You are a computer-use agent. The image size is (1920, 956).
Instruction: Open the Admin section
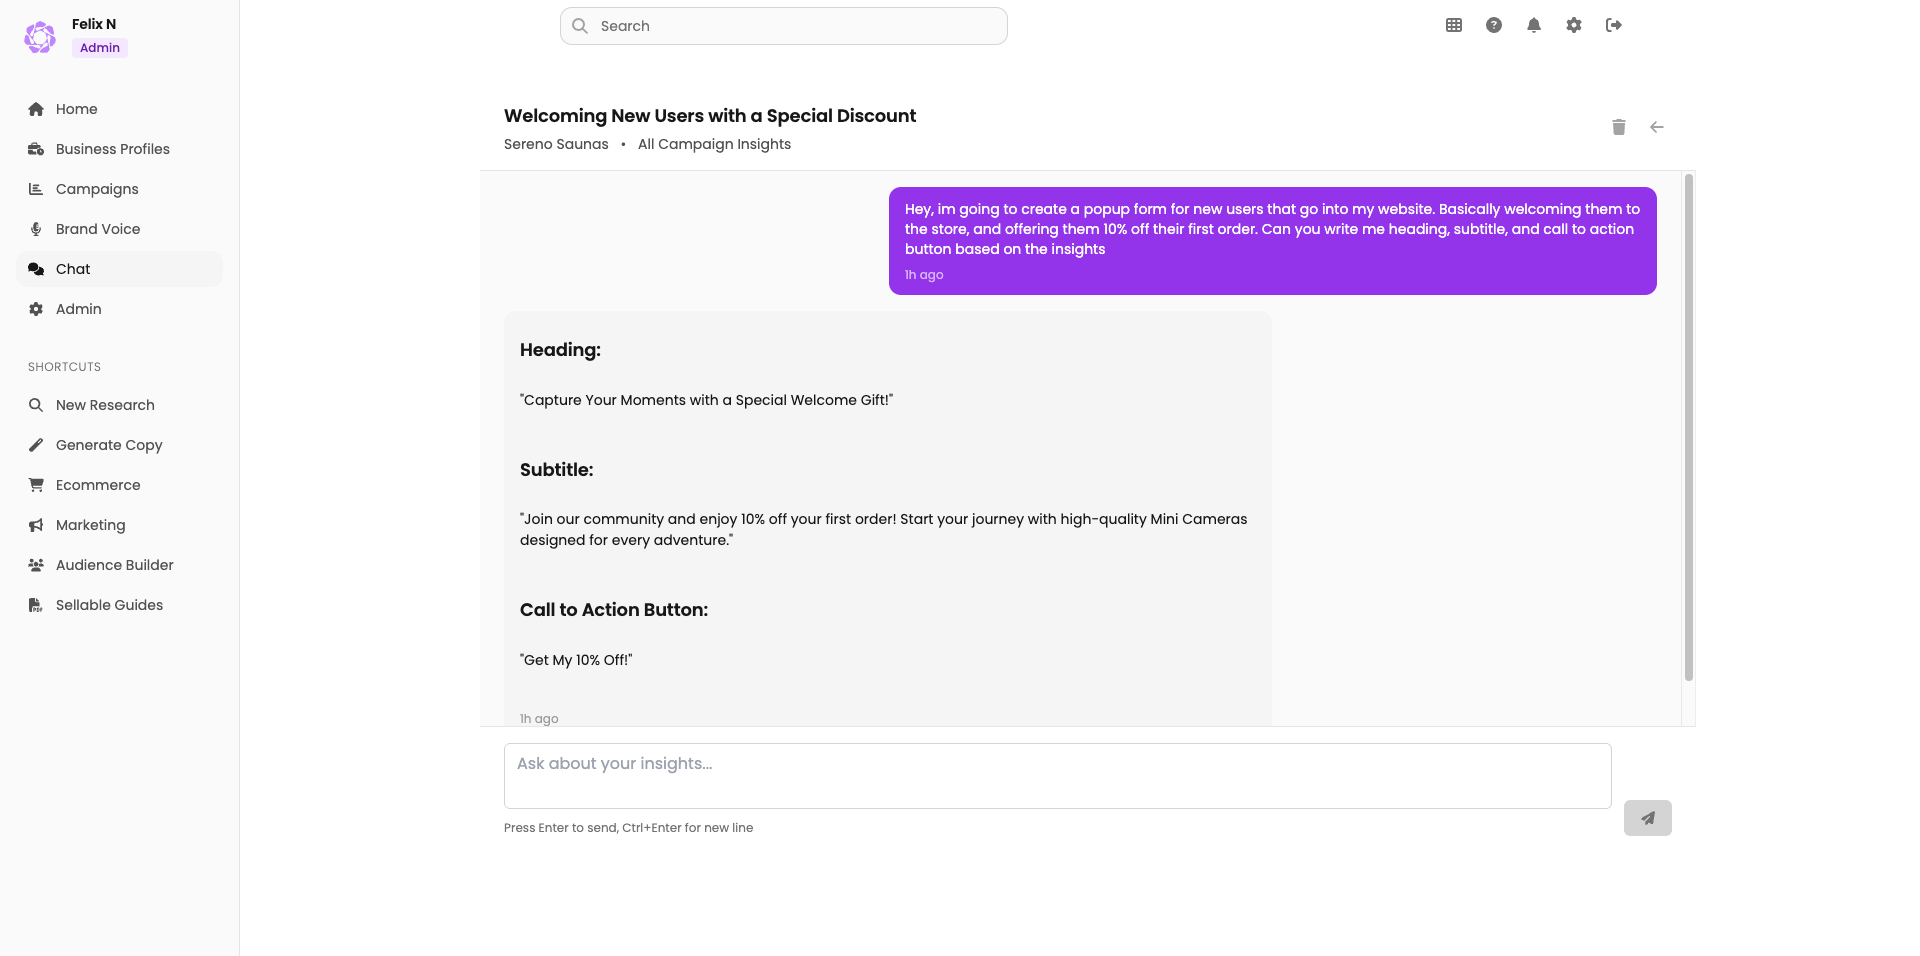(x=77, y=309)
